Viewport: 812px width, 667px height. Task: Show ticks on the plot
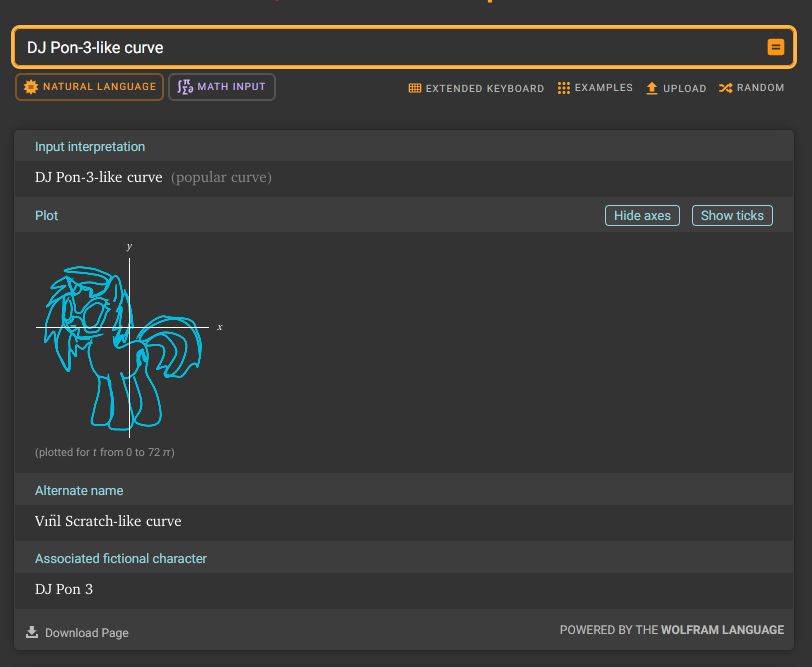(732, 215)
